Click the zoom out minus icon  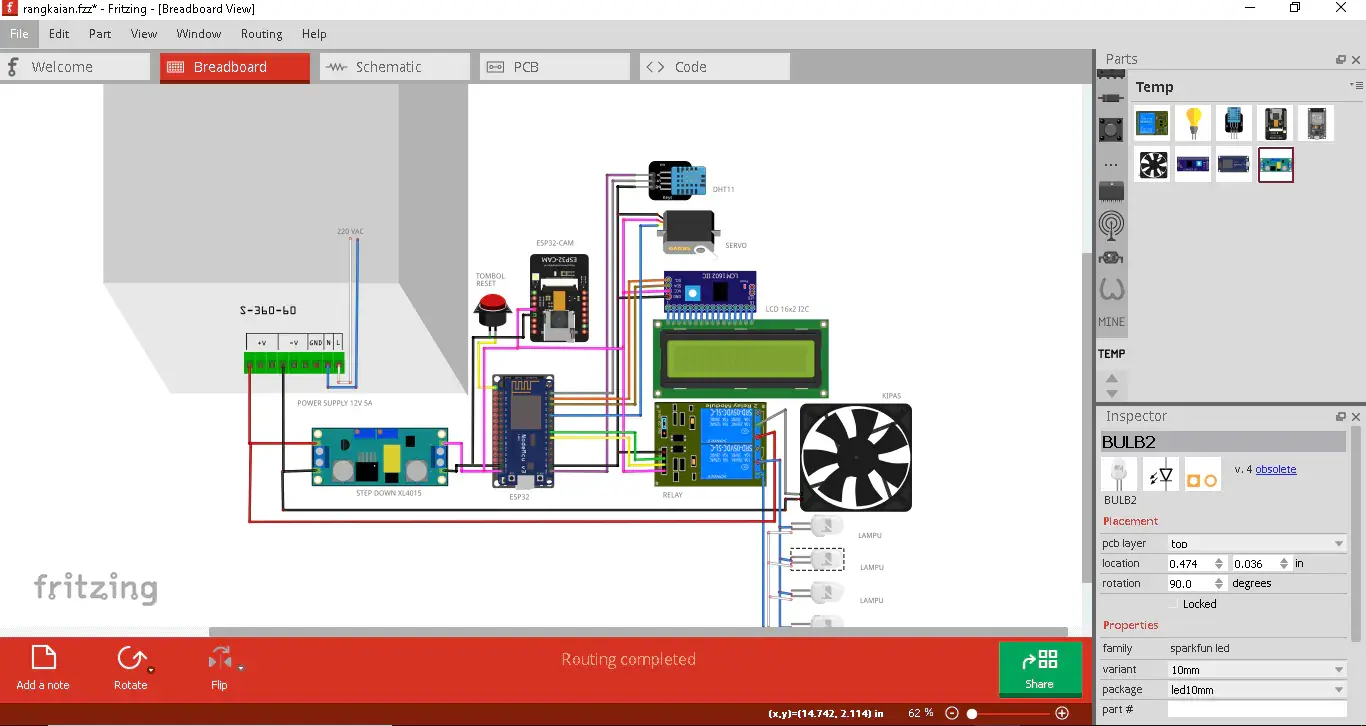[952, 713]
